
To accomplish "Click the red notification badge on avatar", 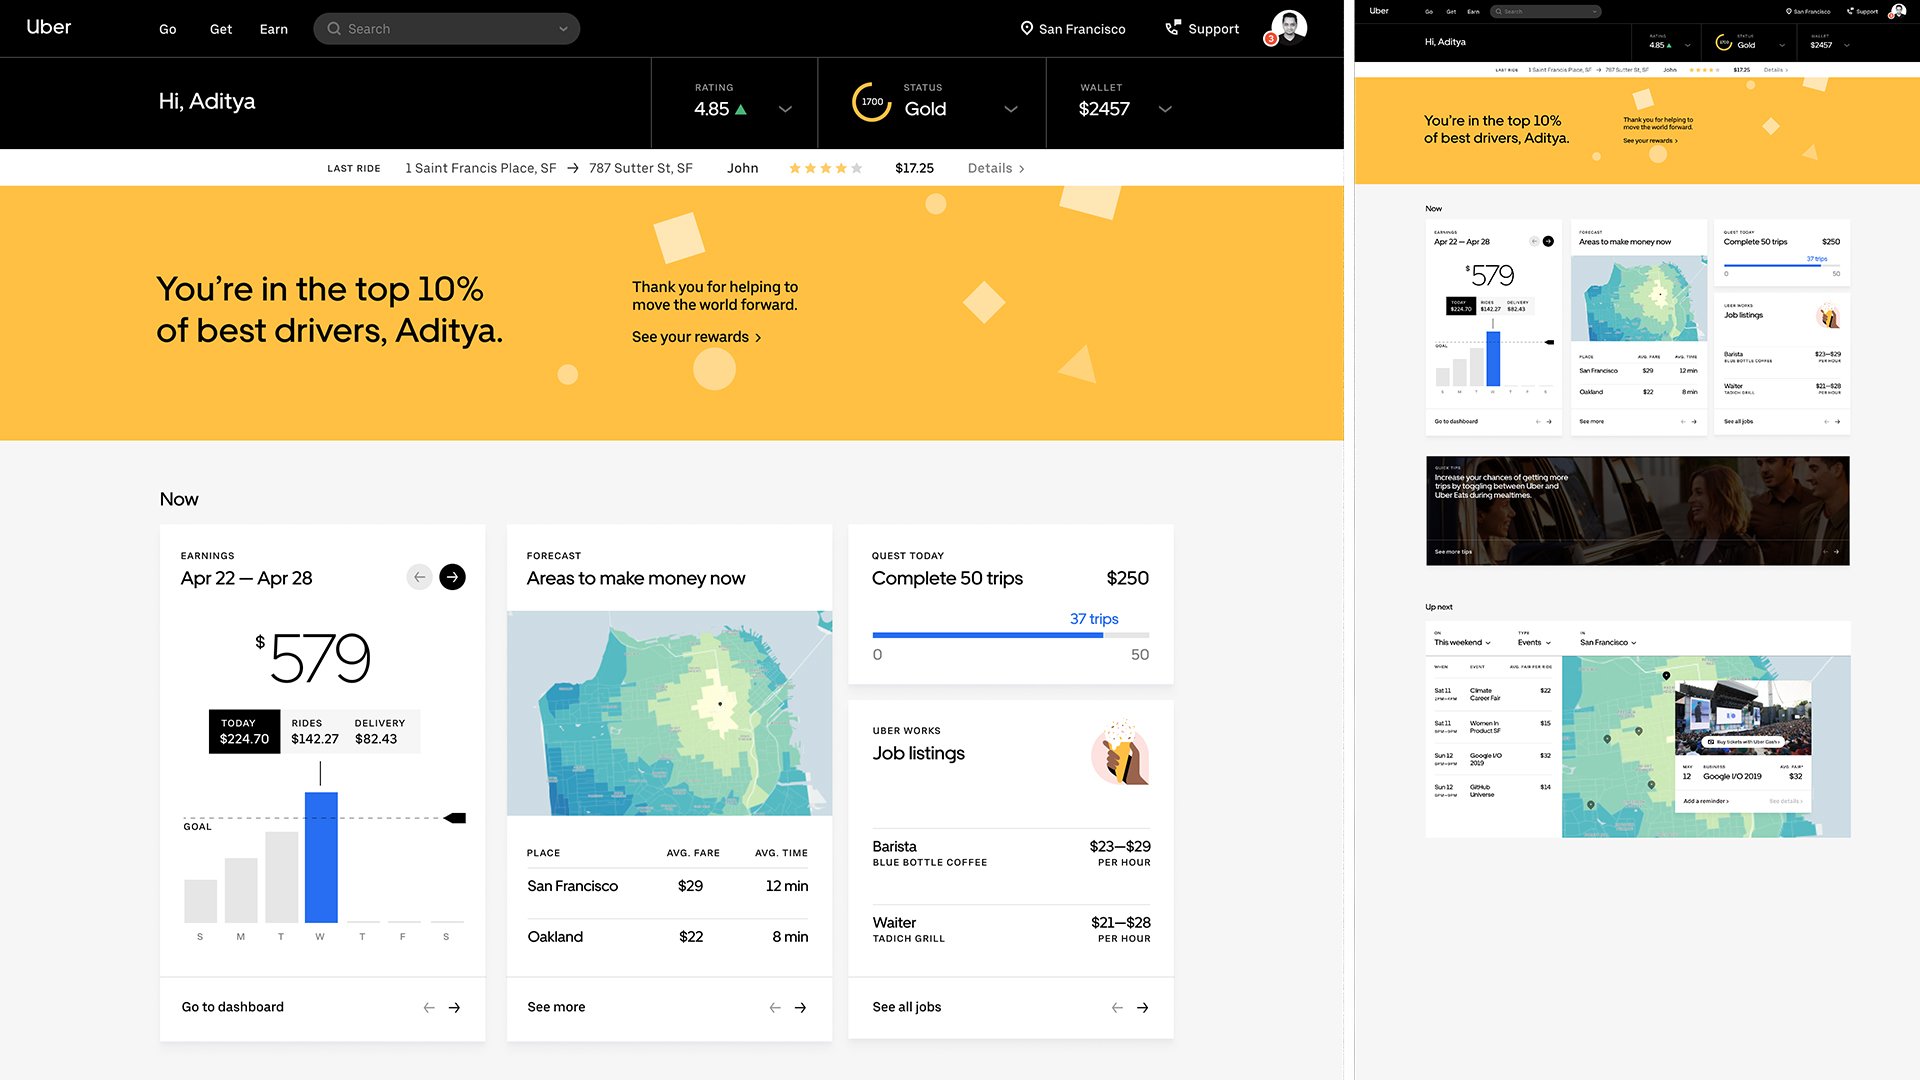I will (1270, 39).
